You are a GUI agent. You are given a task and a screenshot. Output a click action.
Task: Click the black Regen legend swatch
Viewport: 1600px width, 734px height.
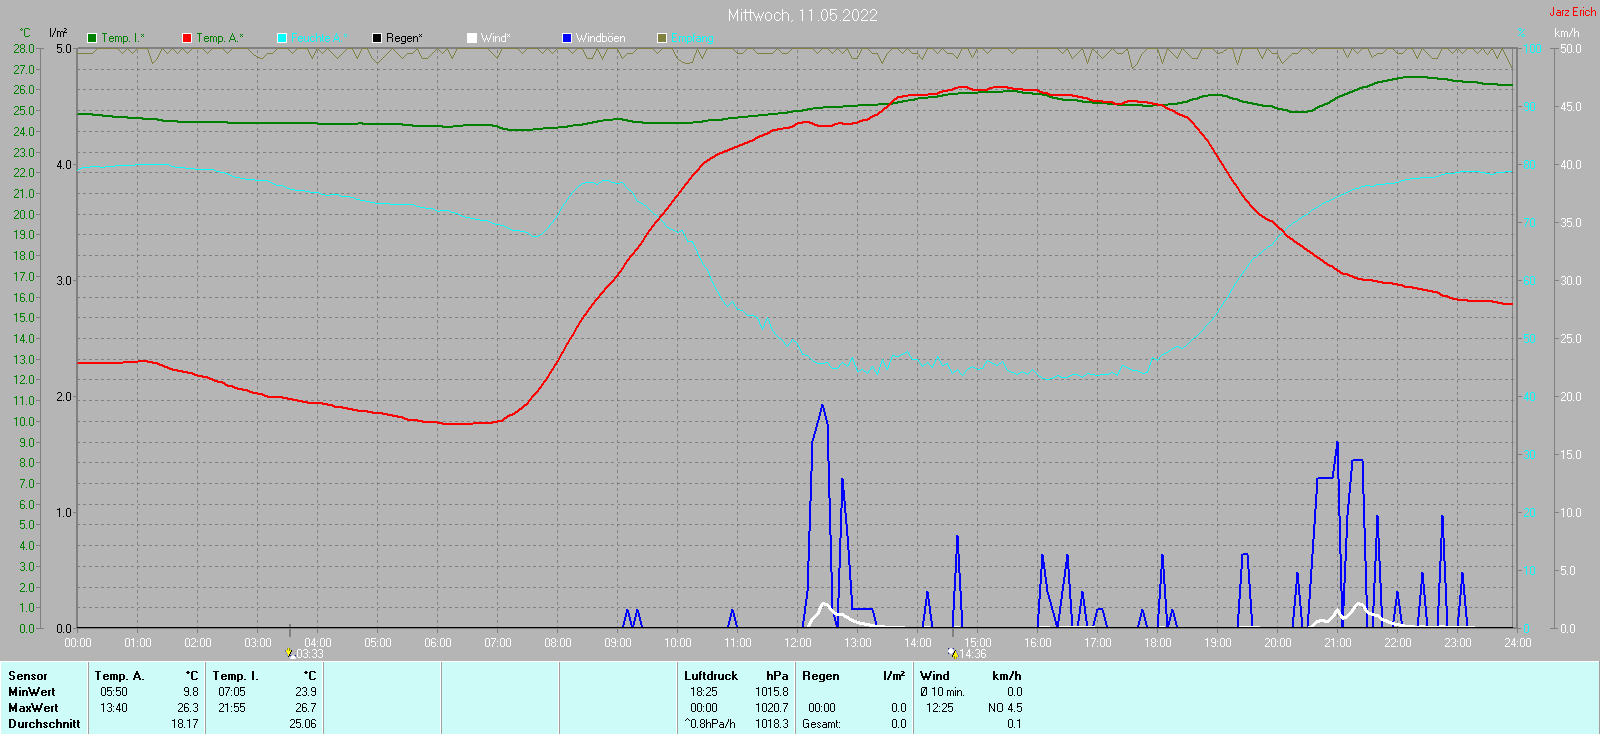(x=377, y=38)
